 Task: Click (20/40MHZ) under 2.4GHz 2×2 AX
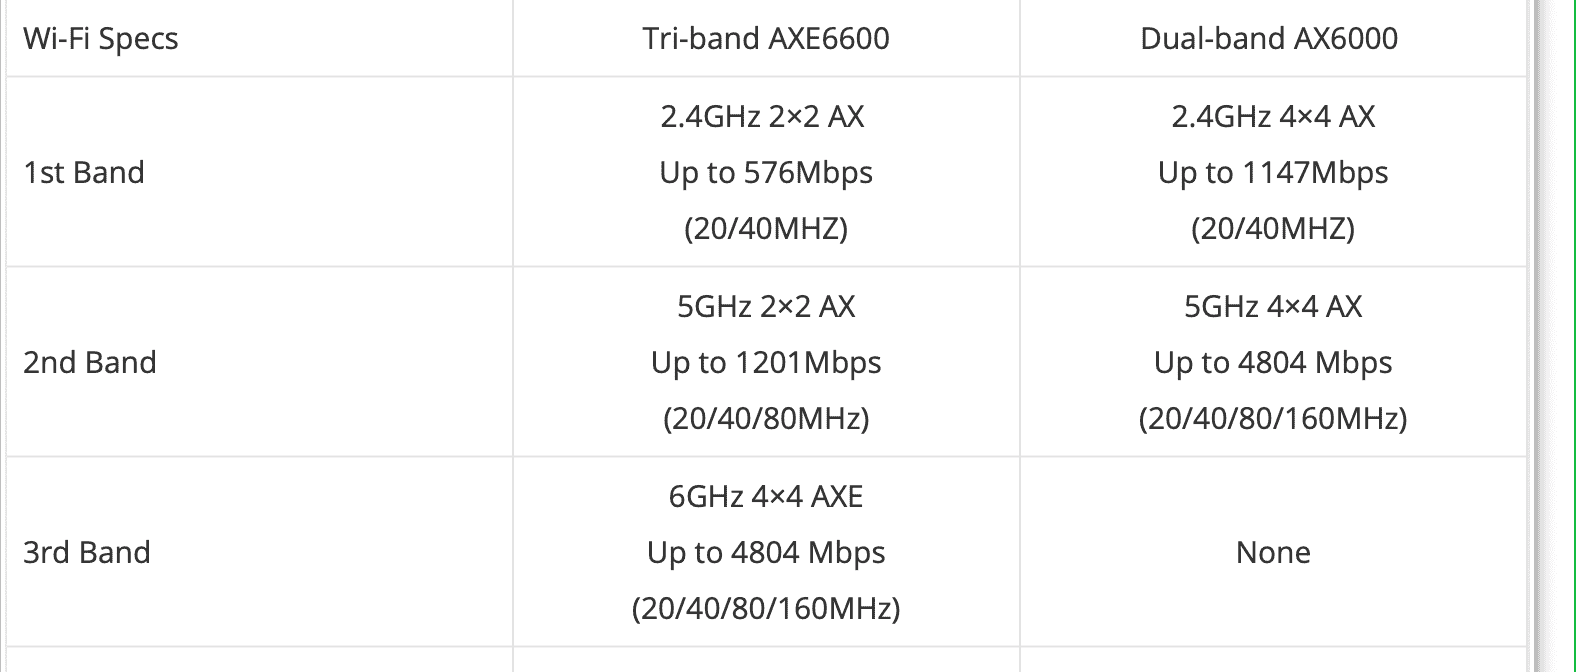pos(766,229)
